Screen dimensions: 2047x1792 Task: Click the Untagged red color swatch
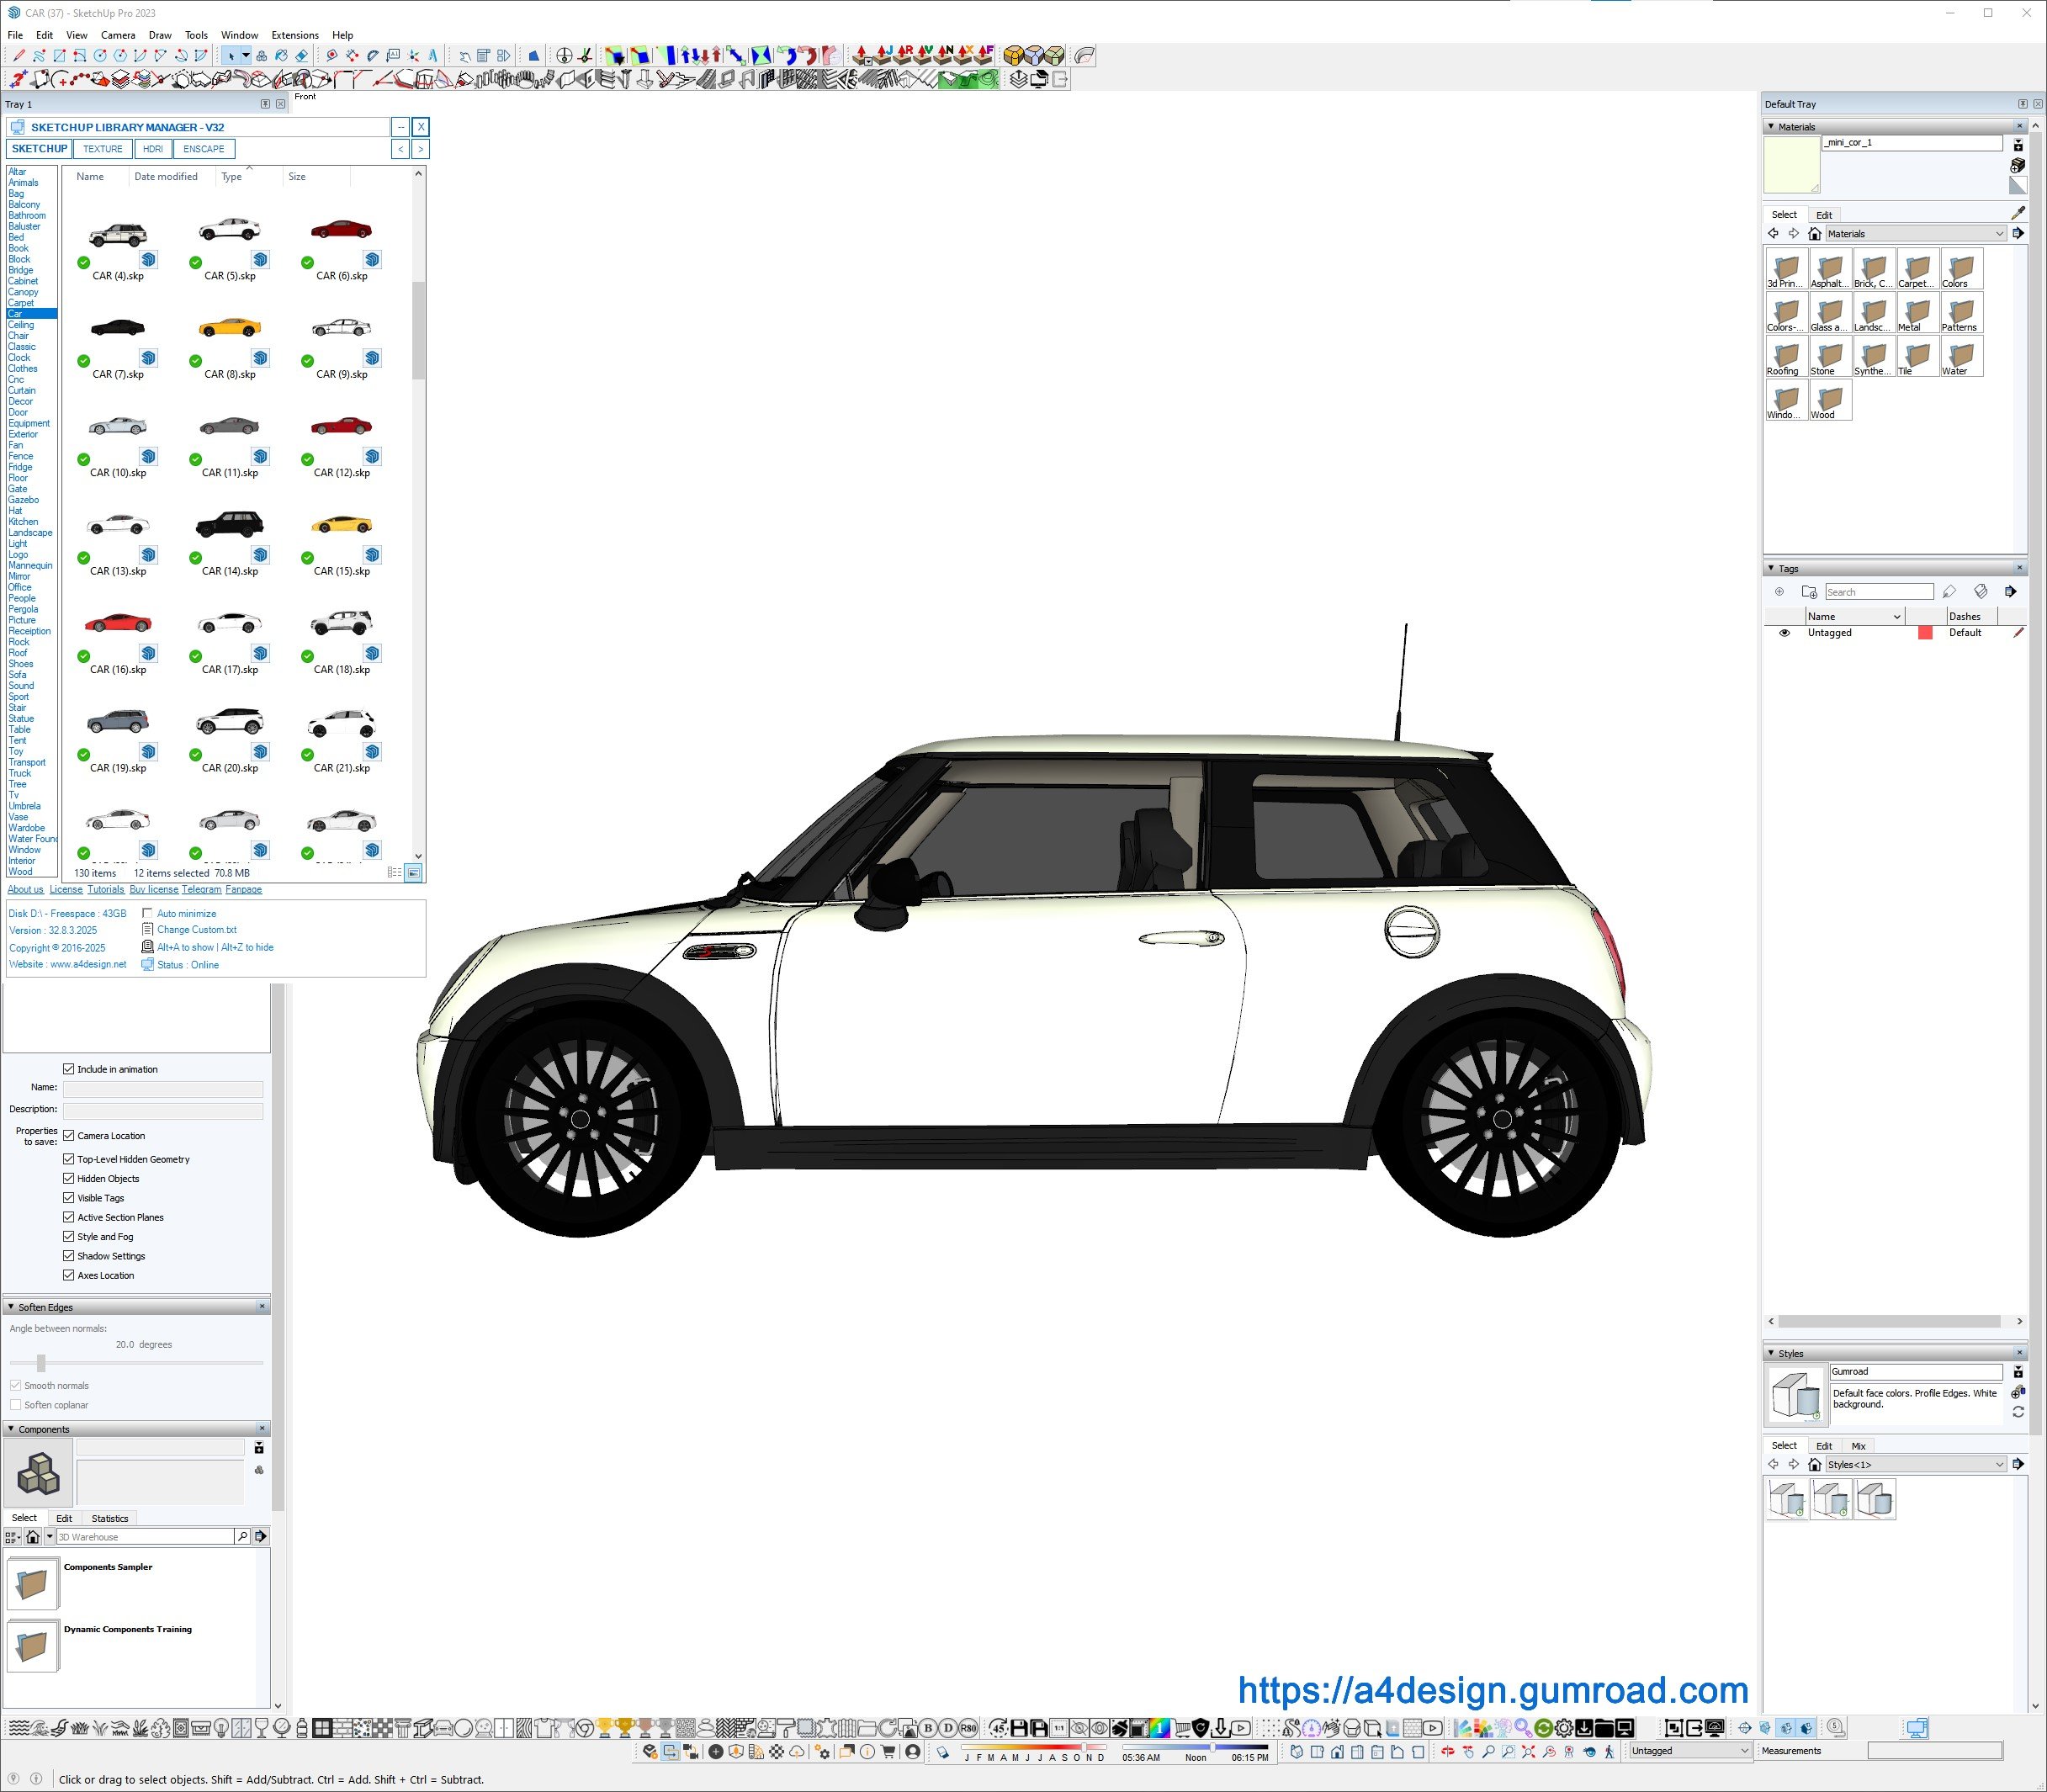pos(1925,633)
